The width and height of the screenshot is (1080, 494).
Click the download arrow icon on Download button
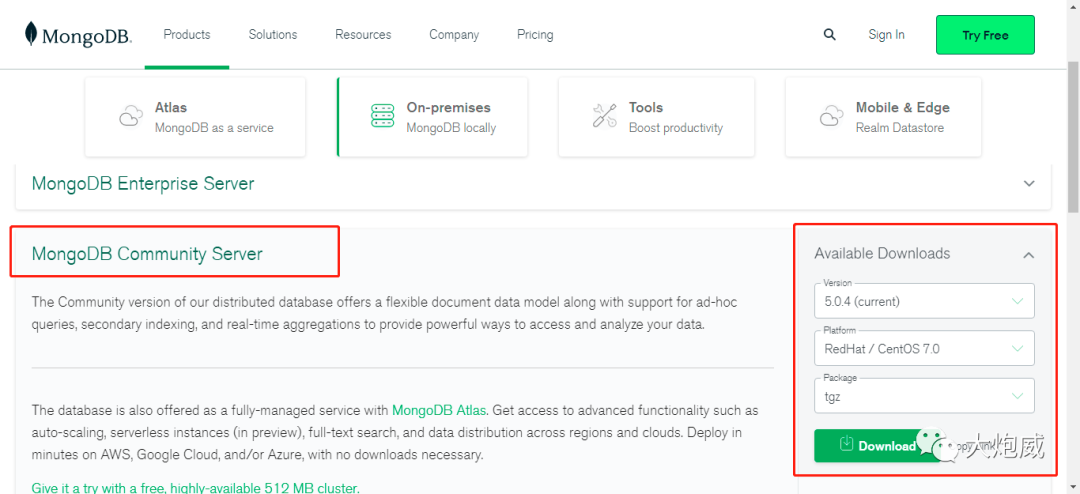pyautogui.click(x=846, y=445)
